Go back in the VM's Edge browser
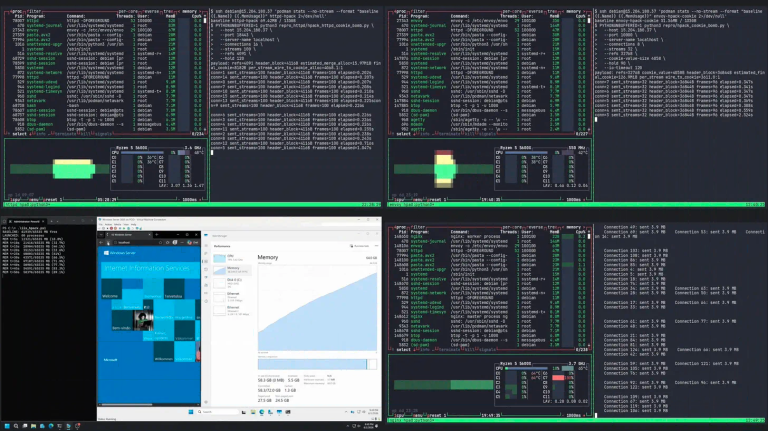 pos(101,242)
